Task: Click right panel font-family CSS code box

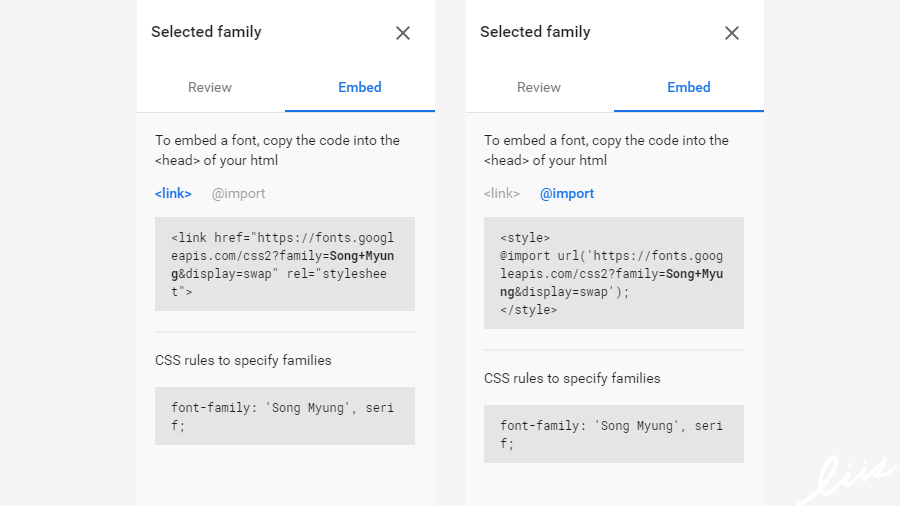Action: (x=614, y=434)
